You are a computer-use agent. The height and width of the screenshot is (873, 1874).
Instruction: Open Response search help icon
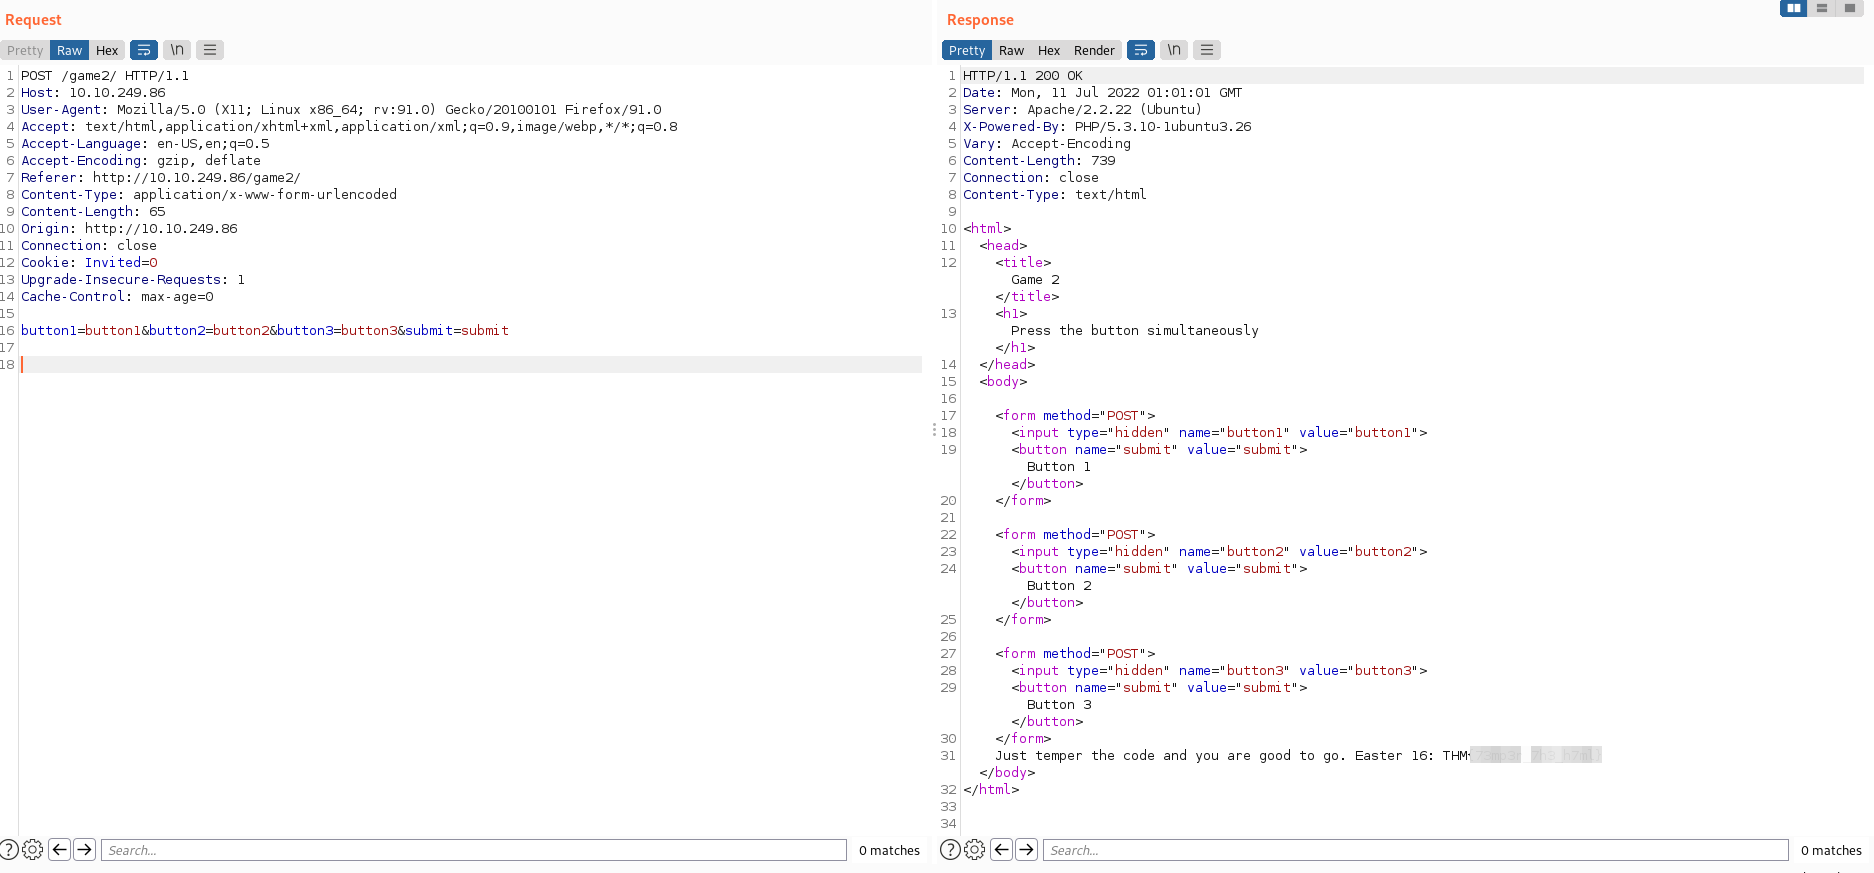pyautogui.click(x=950, y=850)
